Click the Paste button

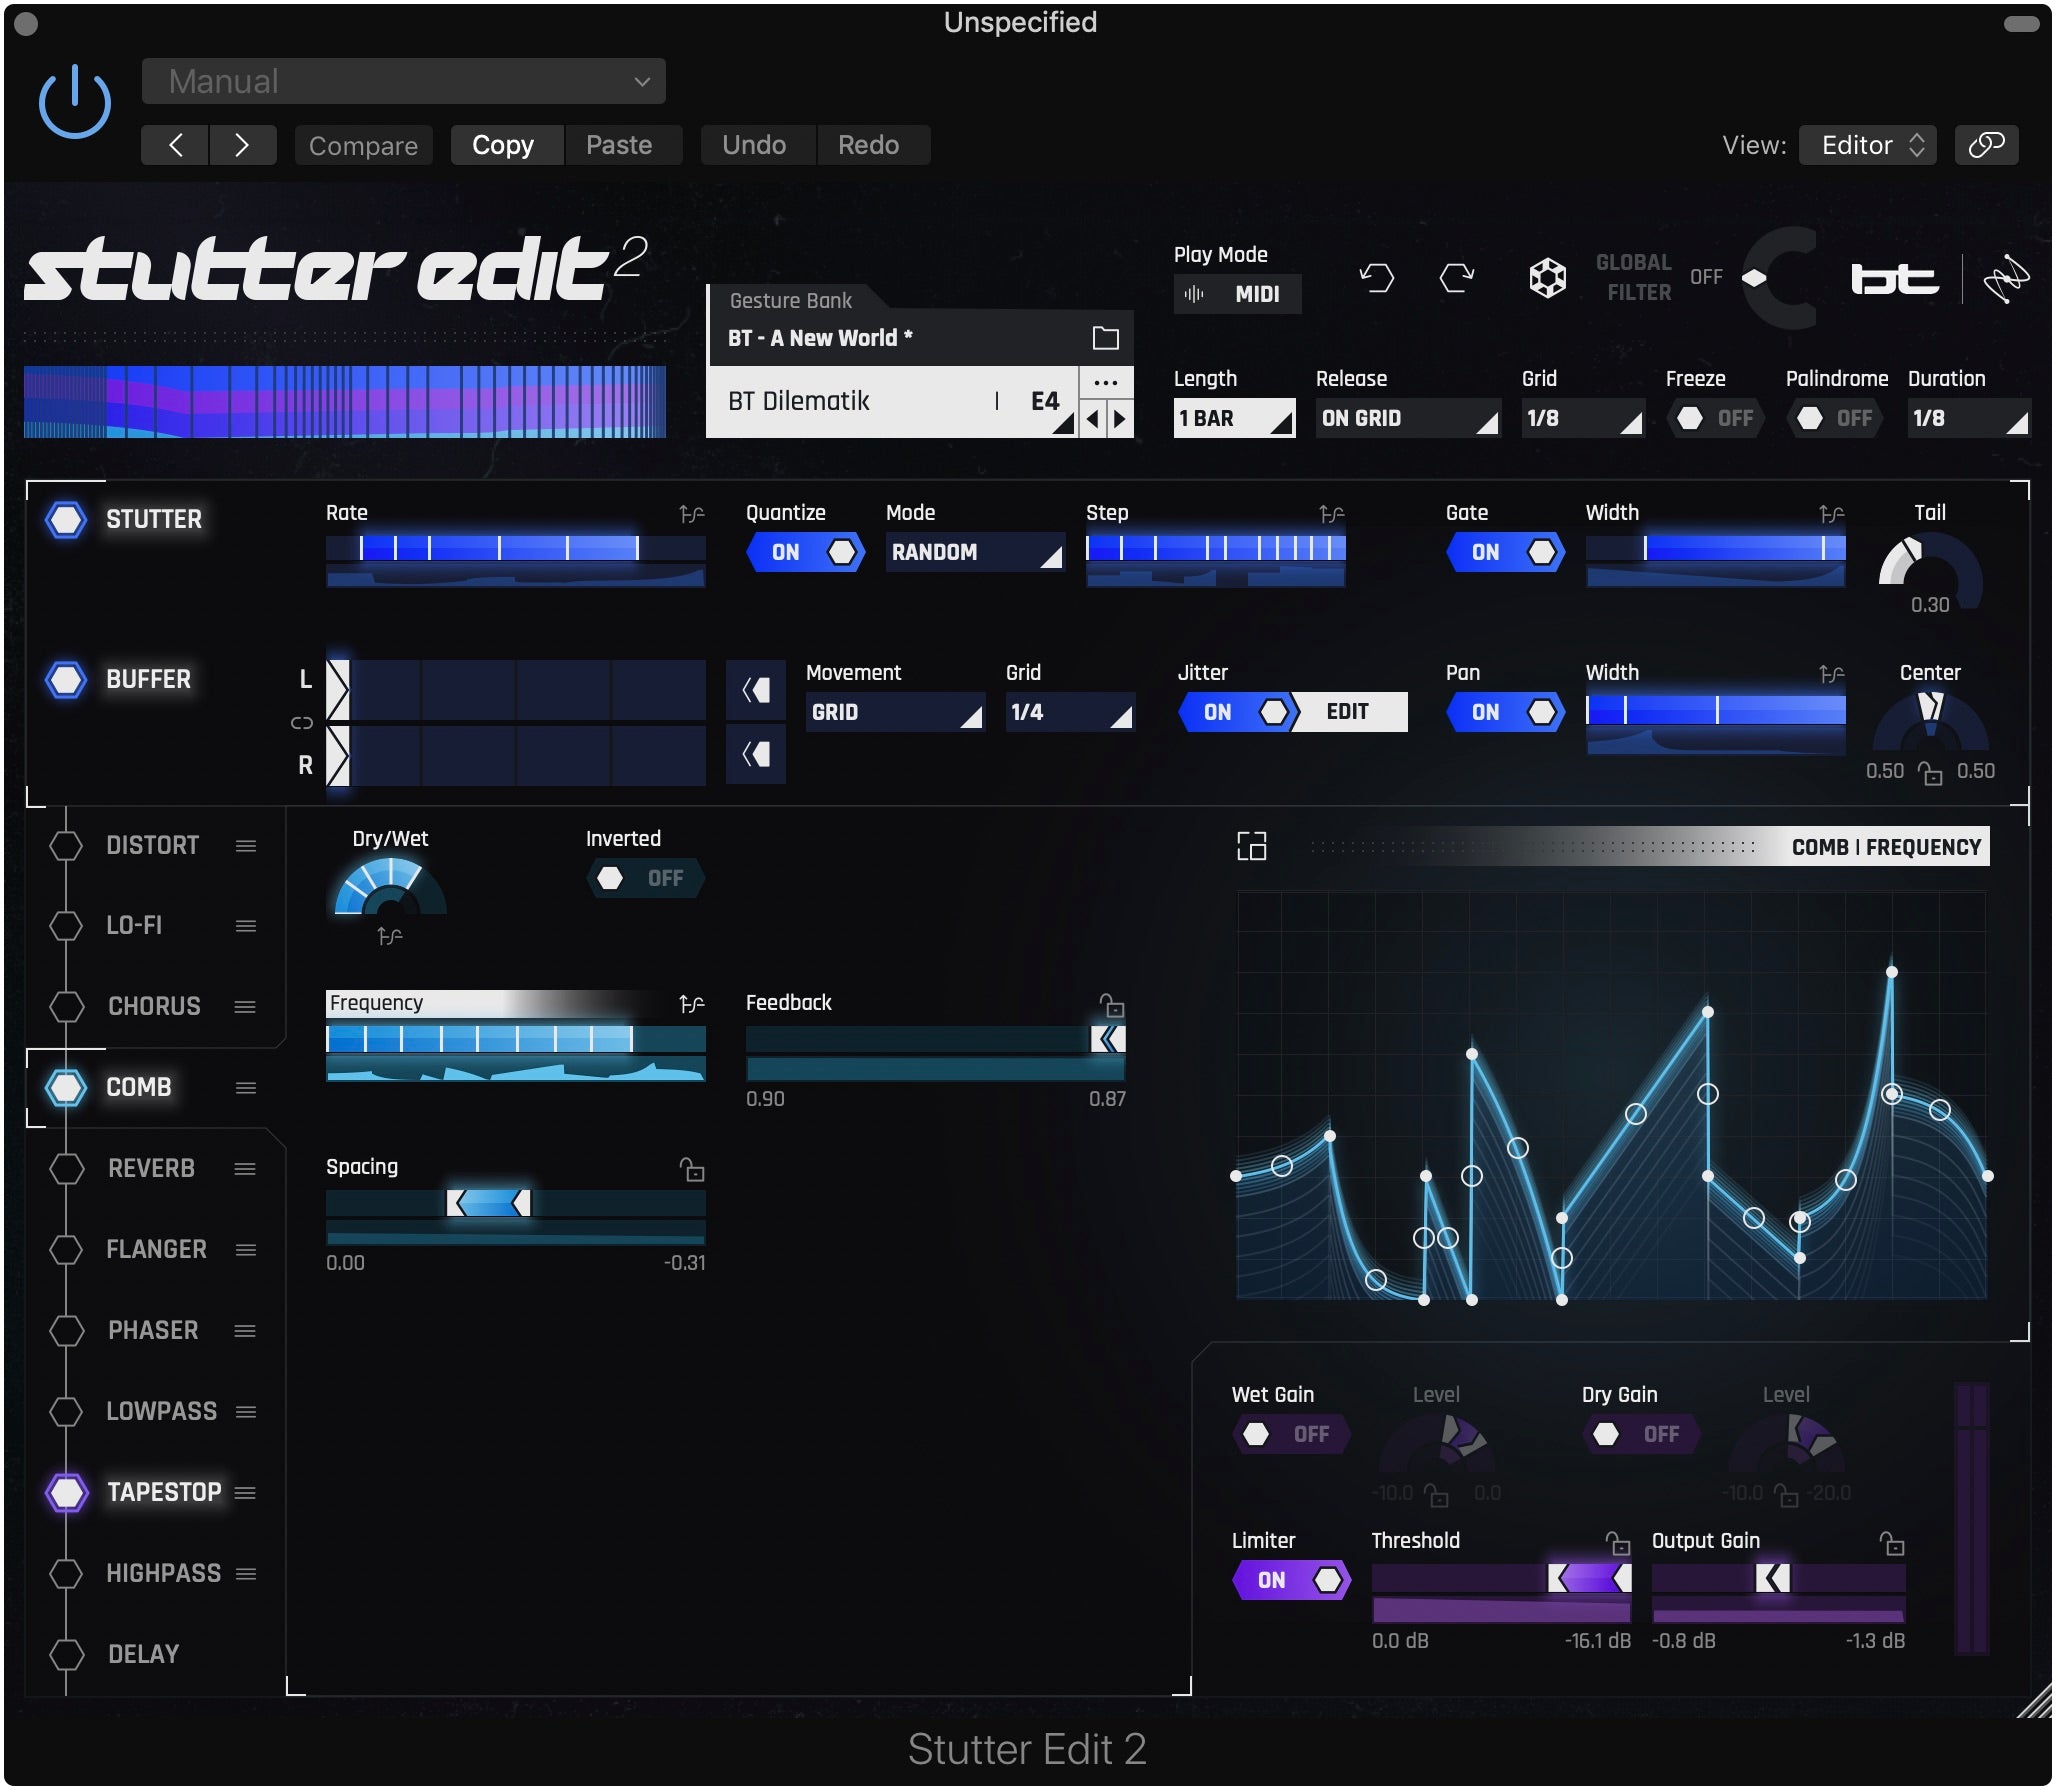(x=622, y=145)
